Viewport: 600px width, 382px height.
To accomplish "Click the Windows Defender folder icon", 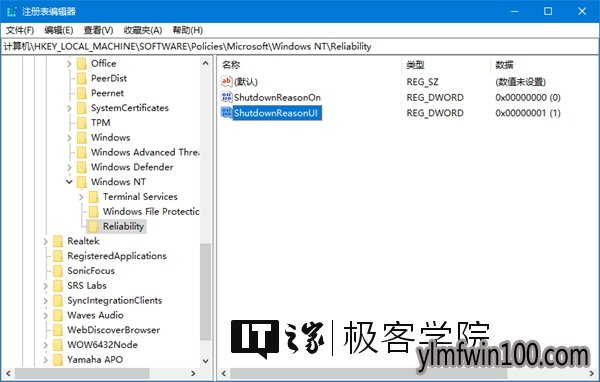I will (x=82, y=167).
